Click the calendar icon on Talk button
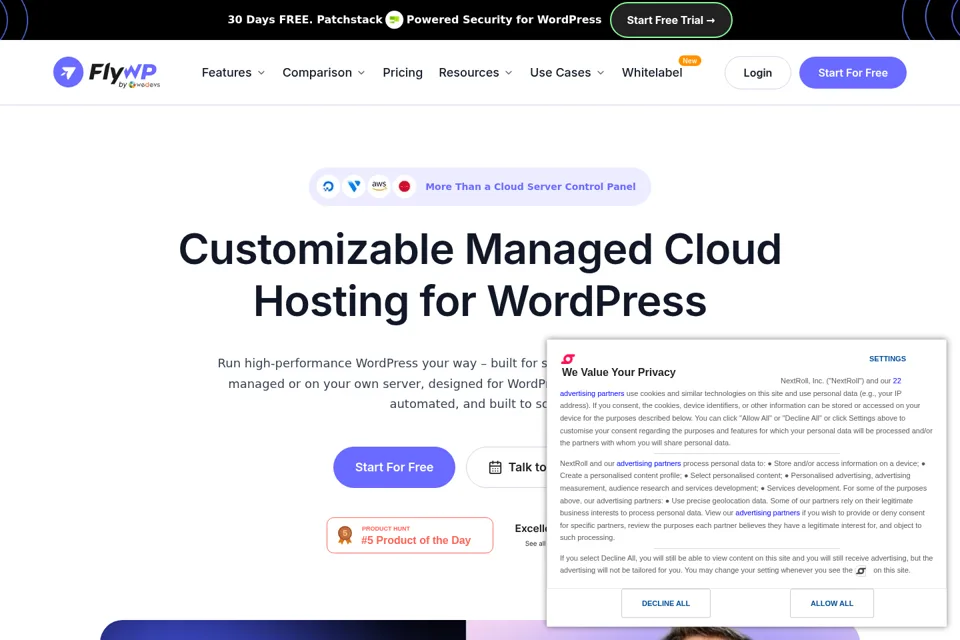This screenshot has width=960, height=640. [495, 467]
